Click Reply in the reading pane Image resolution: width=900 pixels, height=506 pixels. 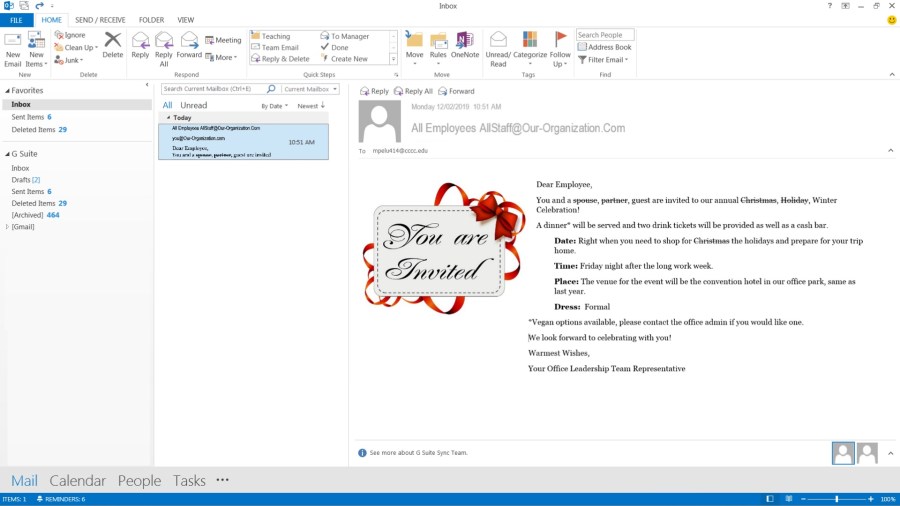click(x=374, y=91)
